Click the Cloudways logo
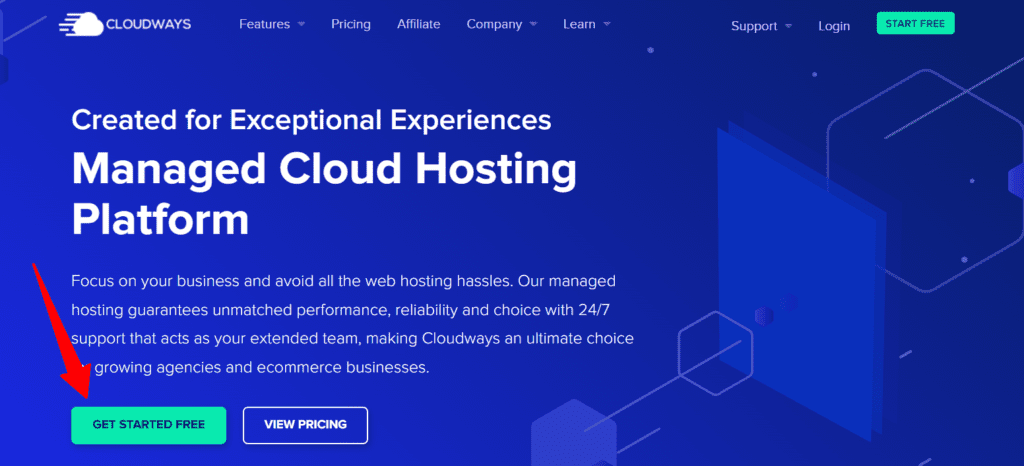Screen dimensions: 1024x466 125,24
